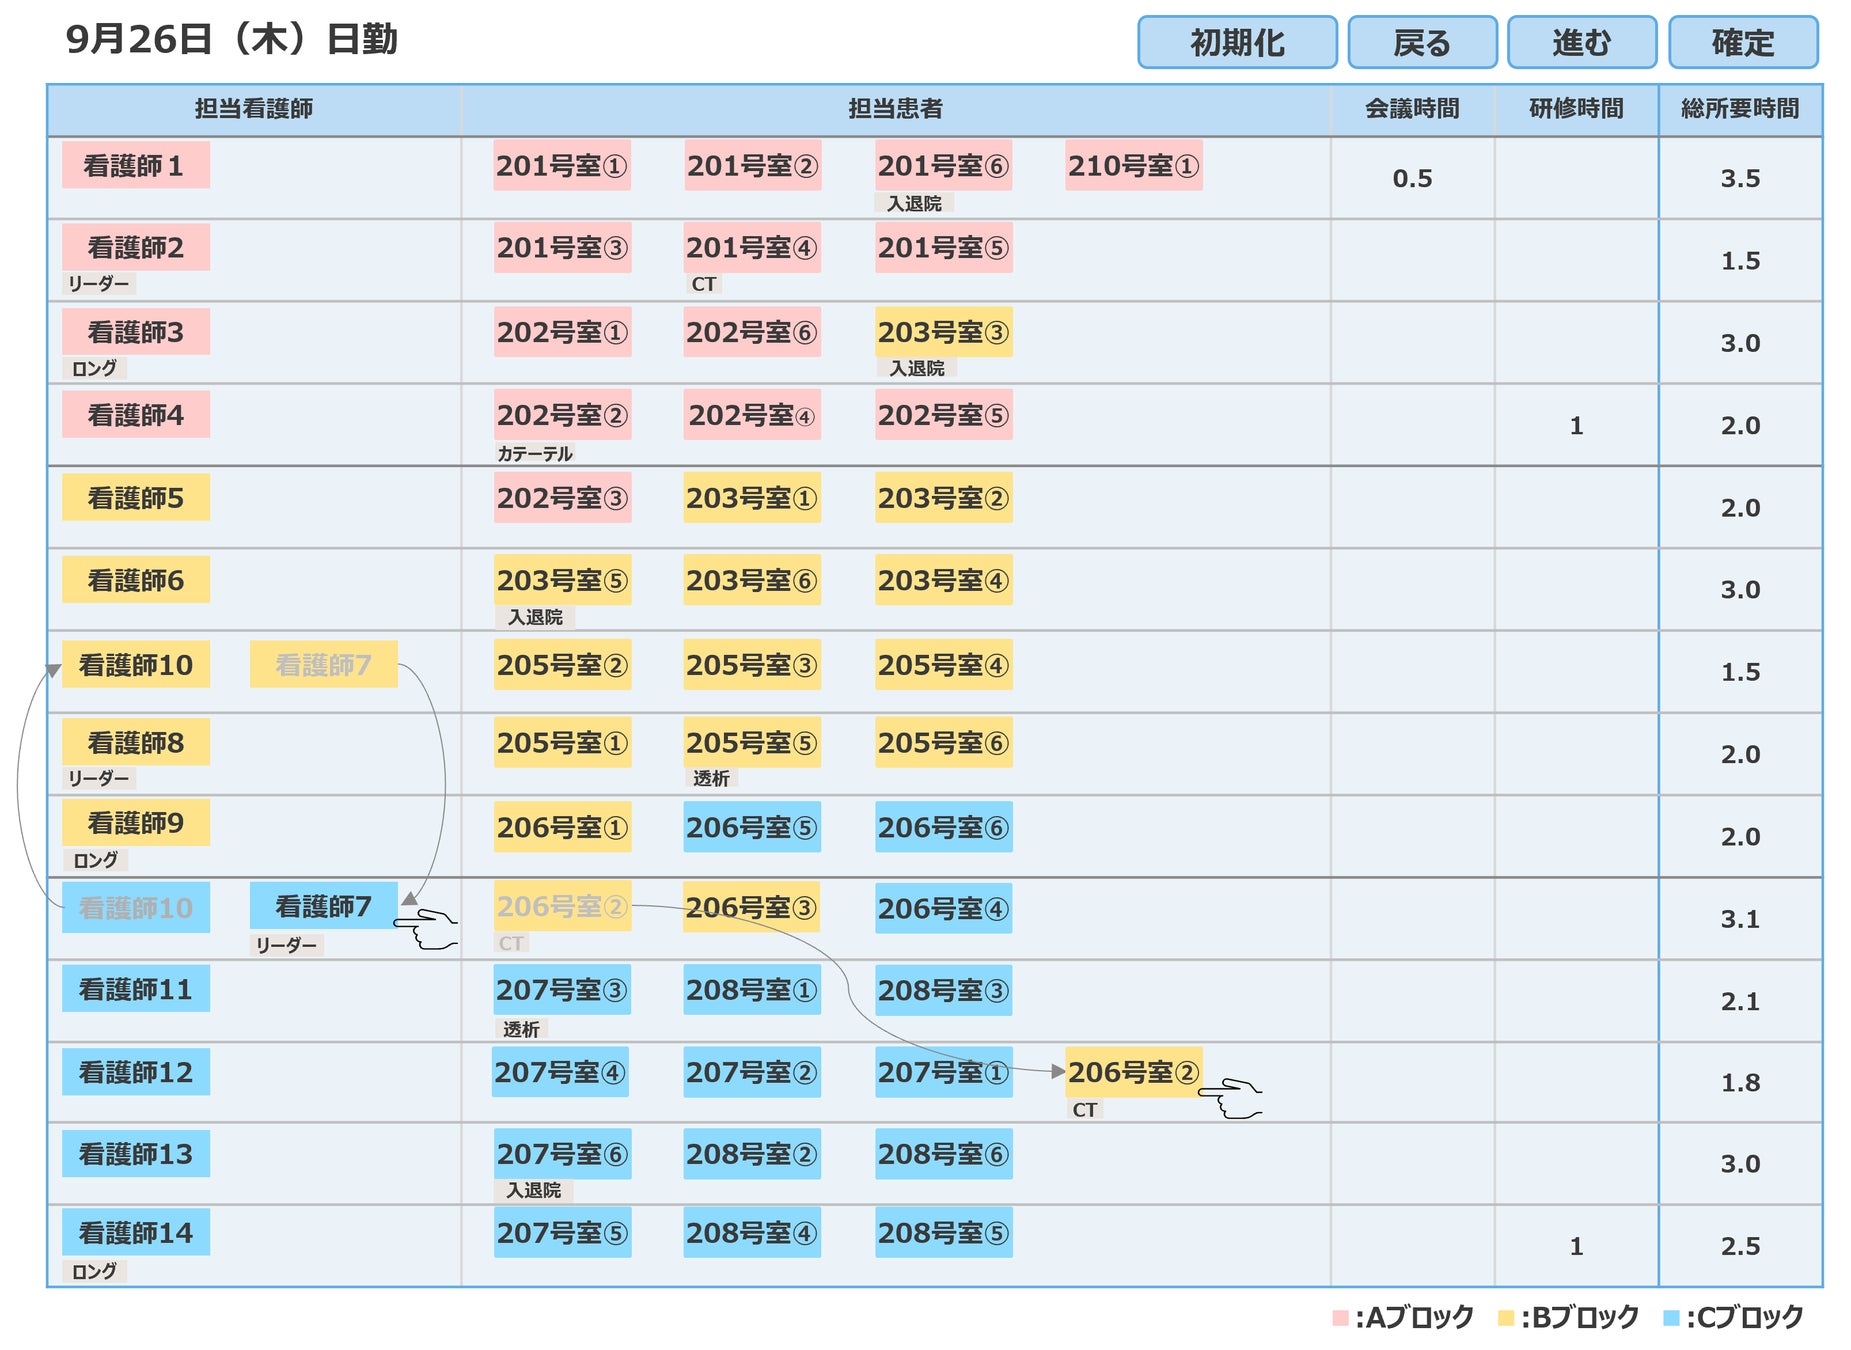The height and width of the screenshot is (1350, 1851).
Task: Click the 確定 button
Action: coord(1743,42)
